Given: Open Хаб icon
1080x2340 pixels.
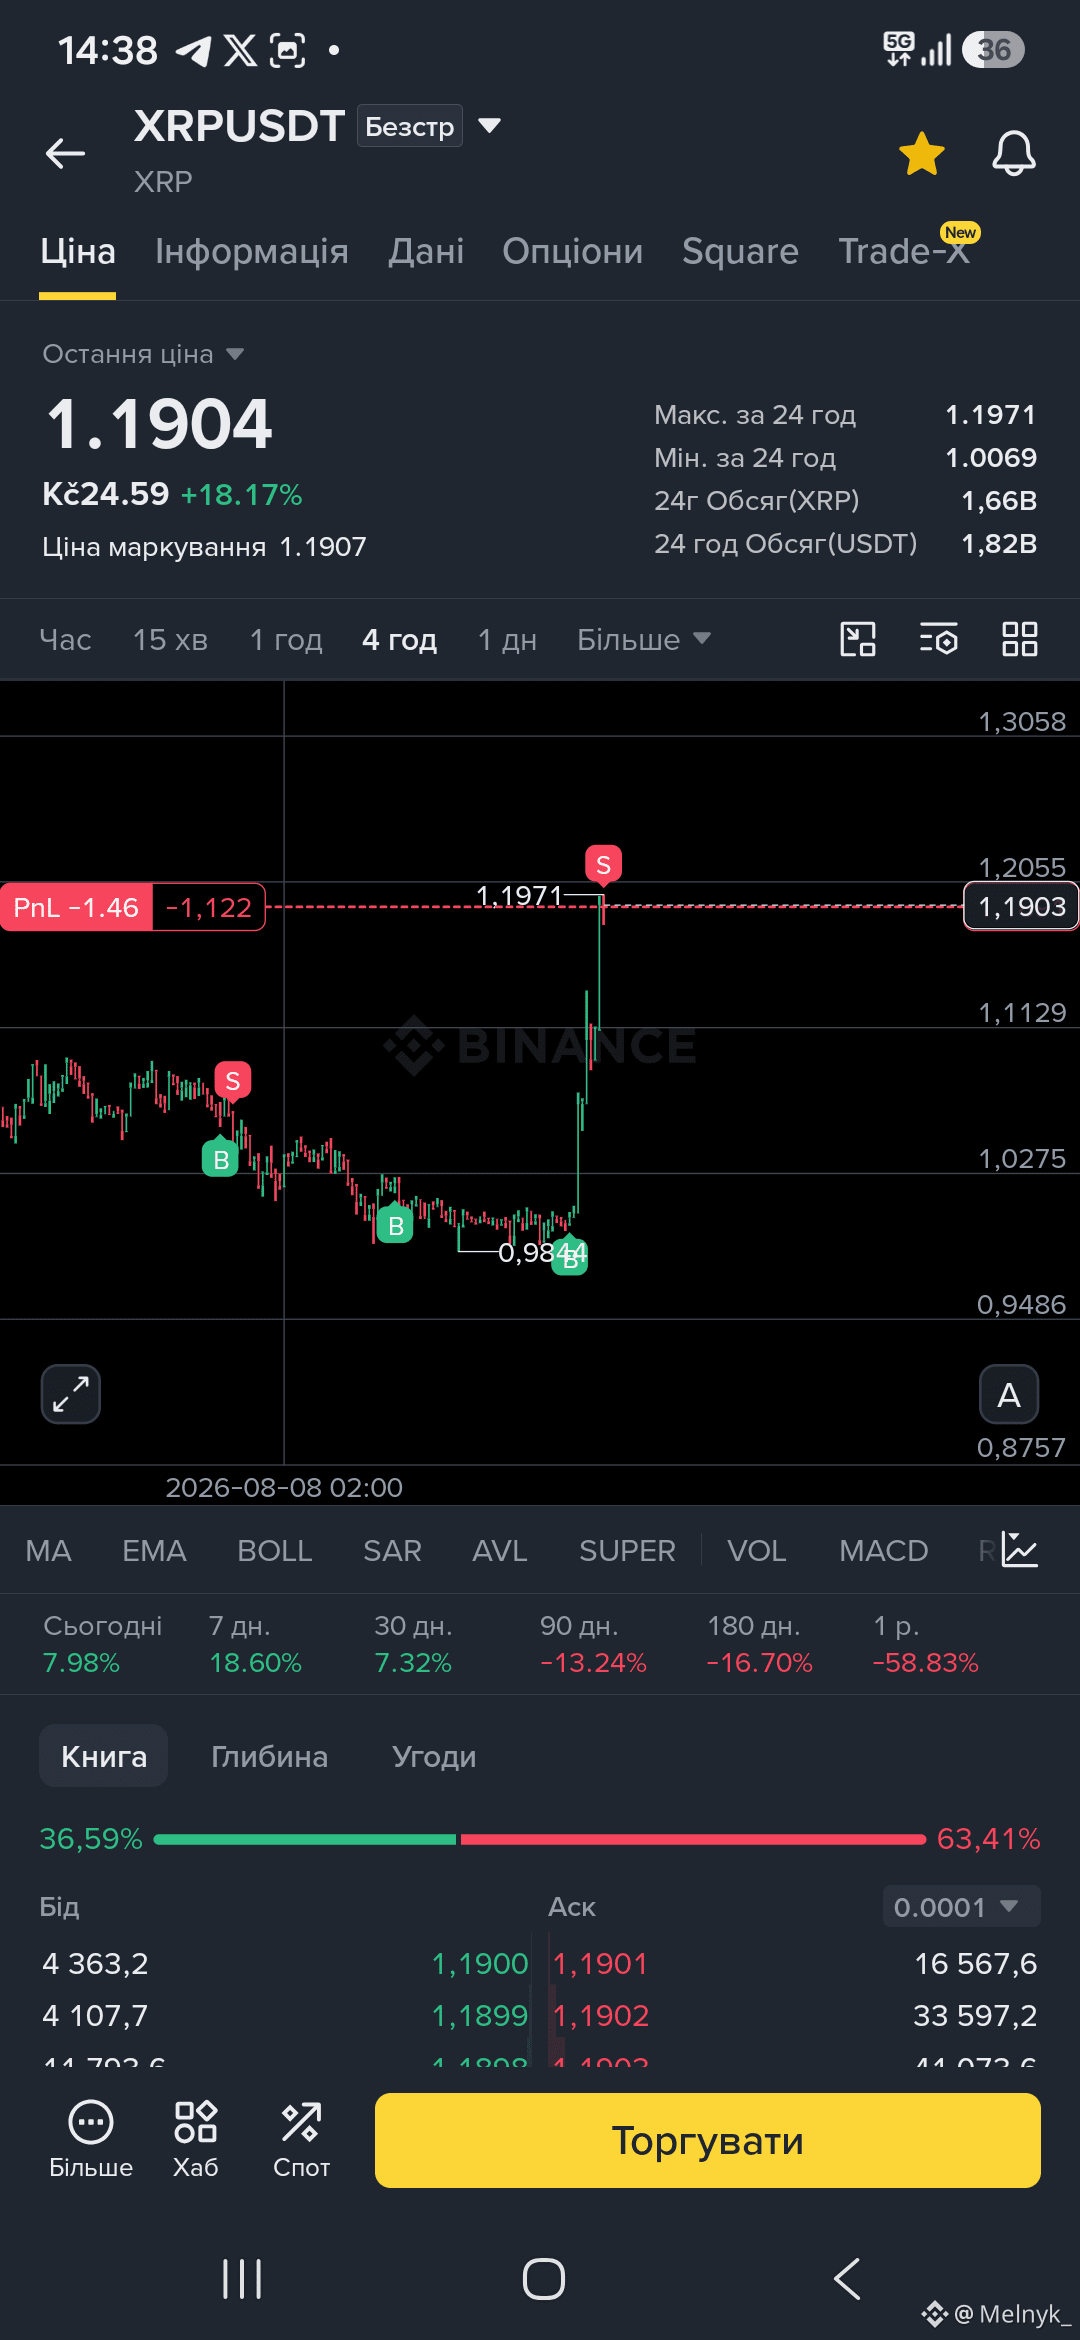Looking at the screenshot, I should click(x=196, y=2140).
